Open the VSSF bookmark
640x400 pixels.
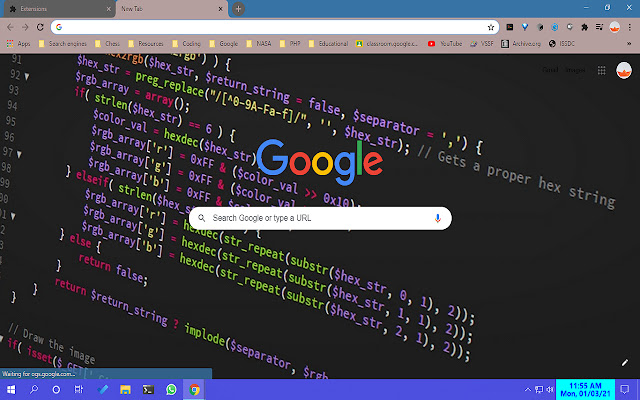(482, 44)
